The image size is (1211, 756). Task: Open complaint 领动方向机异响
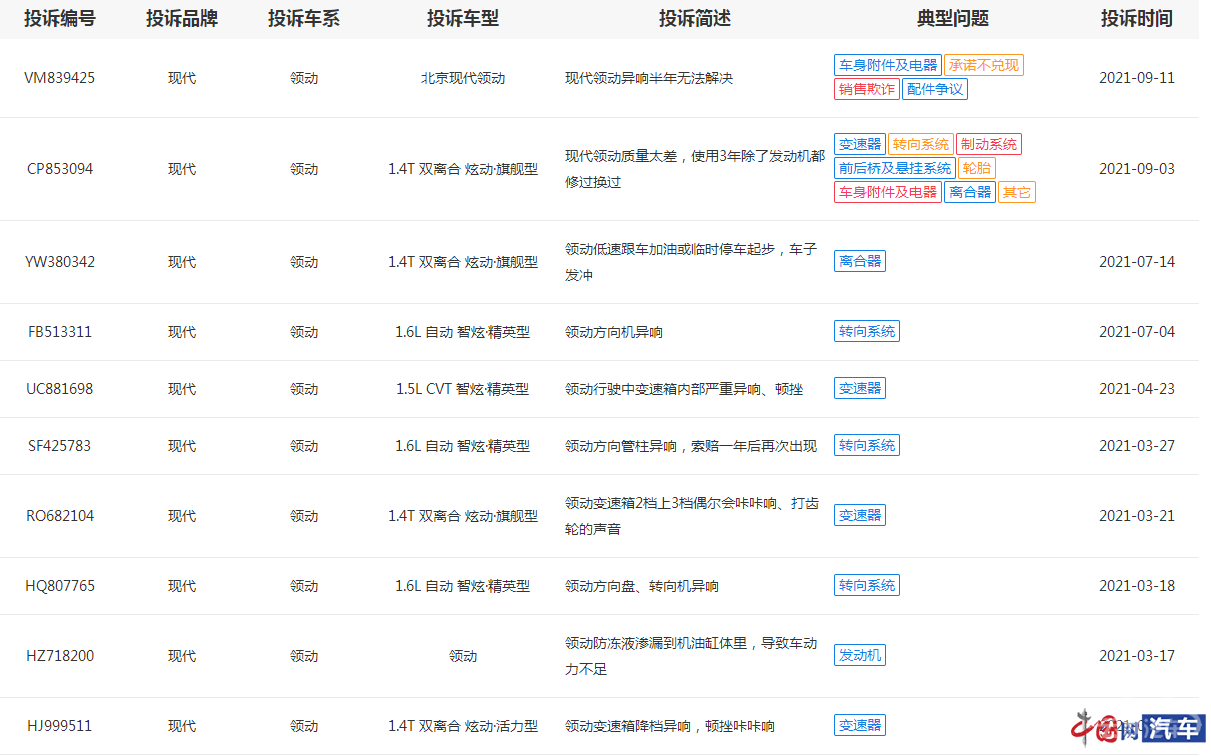pos(614,332)
